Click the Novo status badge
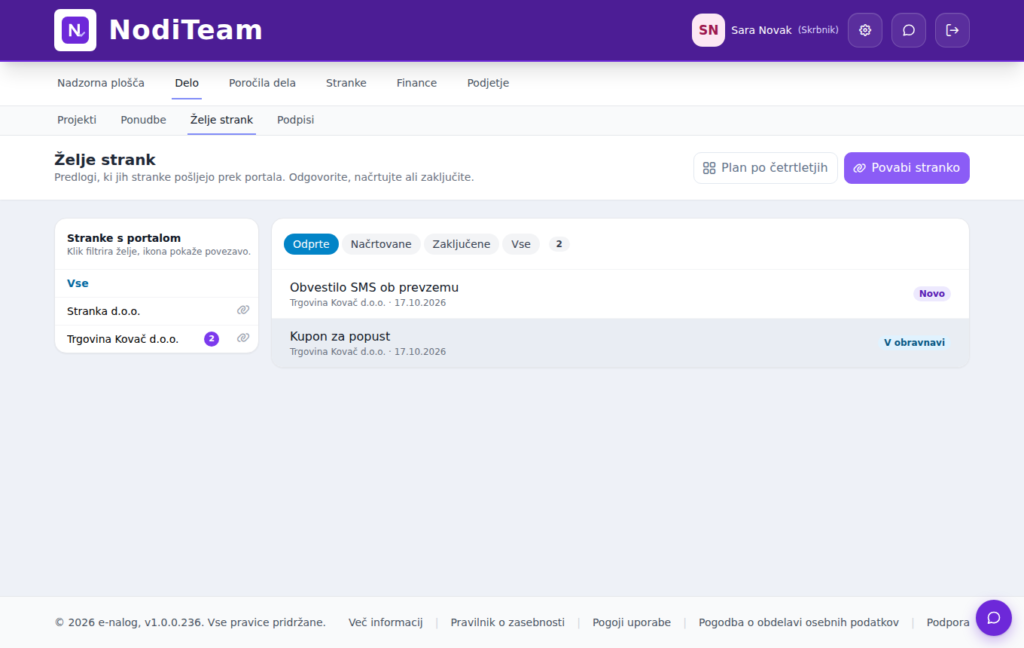The width and height of the screenshot is (1024, 648). (x=931, y=294)
